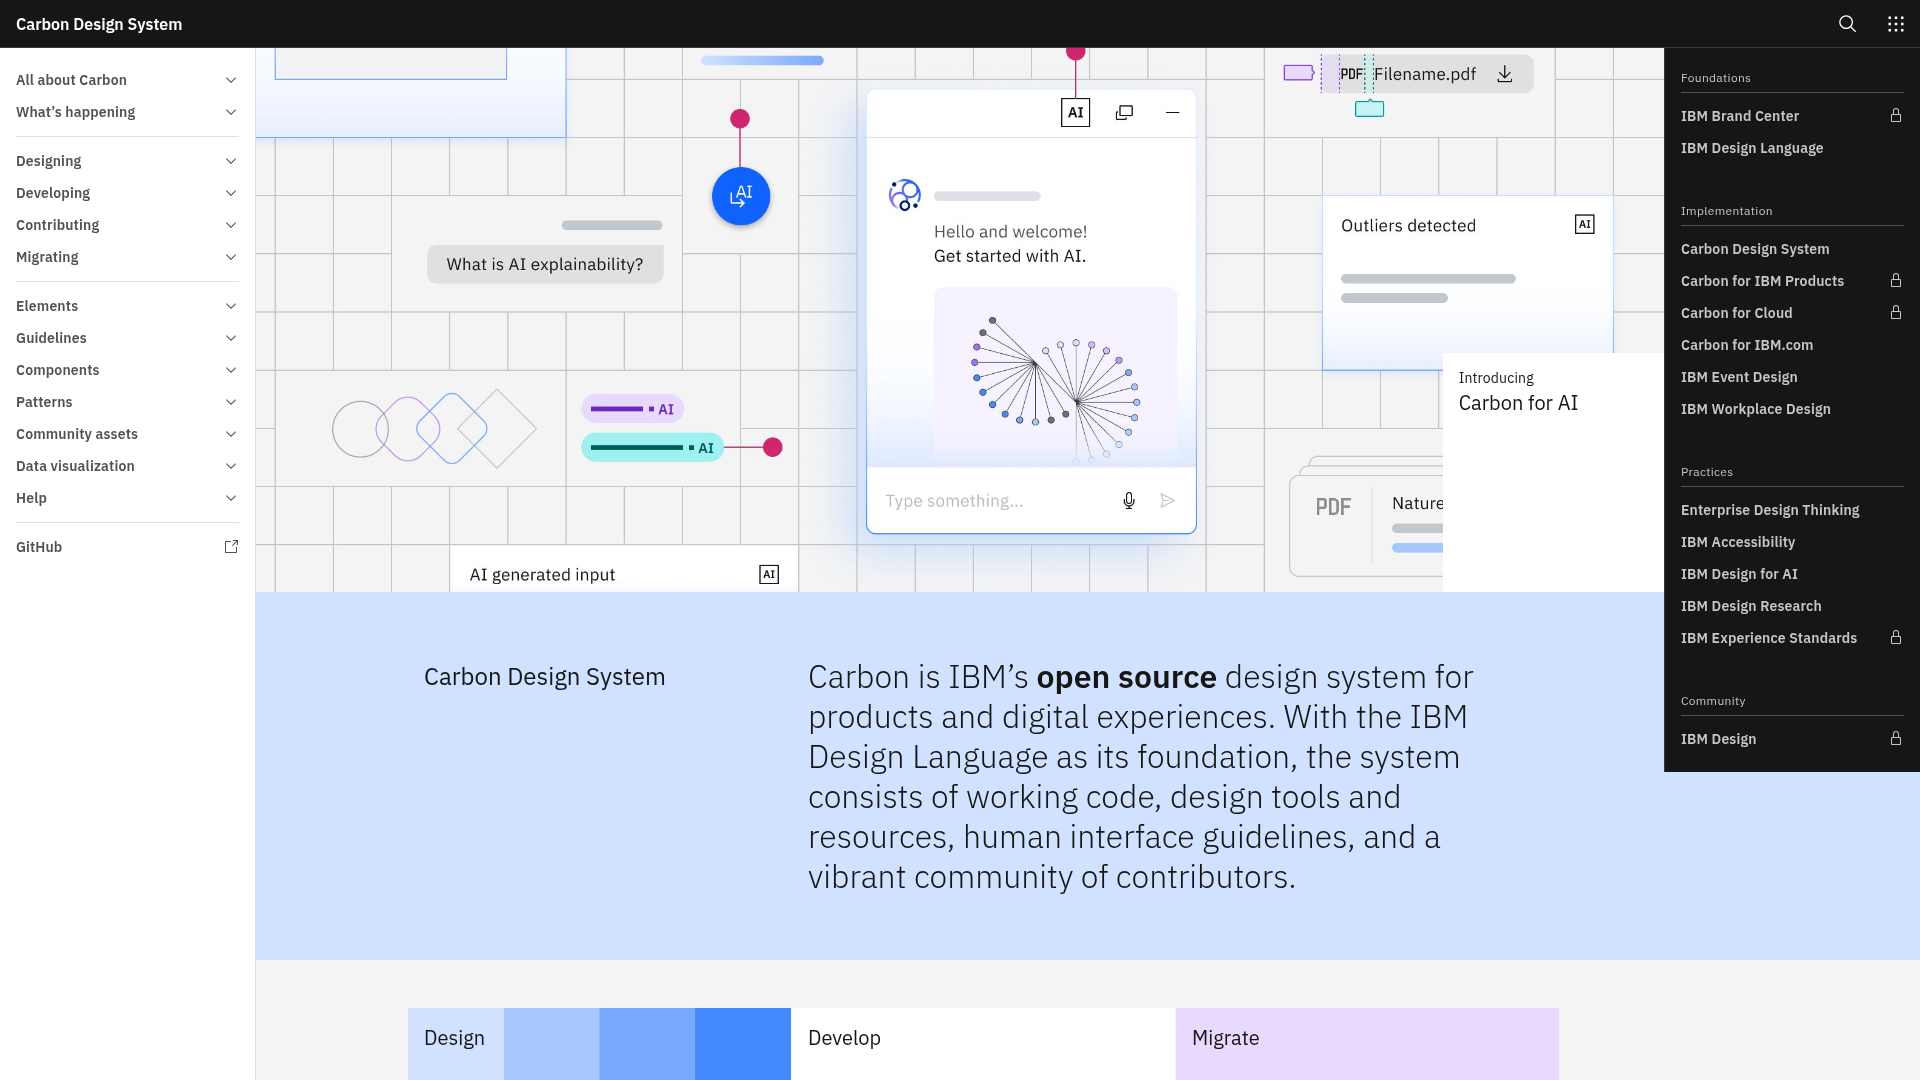Click the network graph thumbnail in chat
1920x1080 pixels.
(1055, 376)
